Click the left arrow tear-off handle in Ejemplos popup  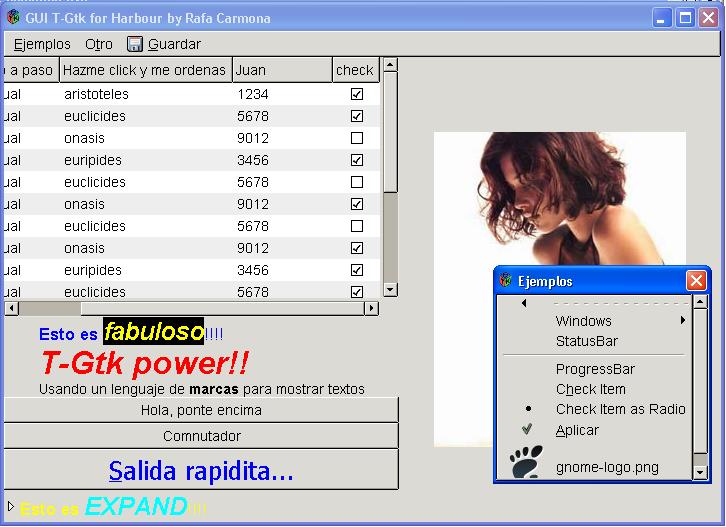click(x=524, y=303)
